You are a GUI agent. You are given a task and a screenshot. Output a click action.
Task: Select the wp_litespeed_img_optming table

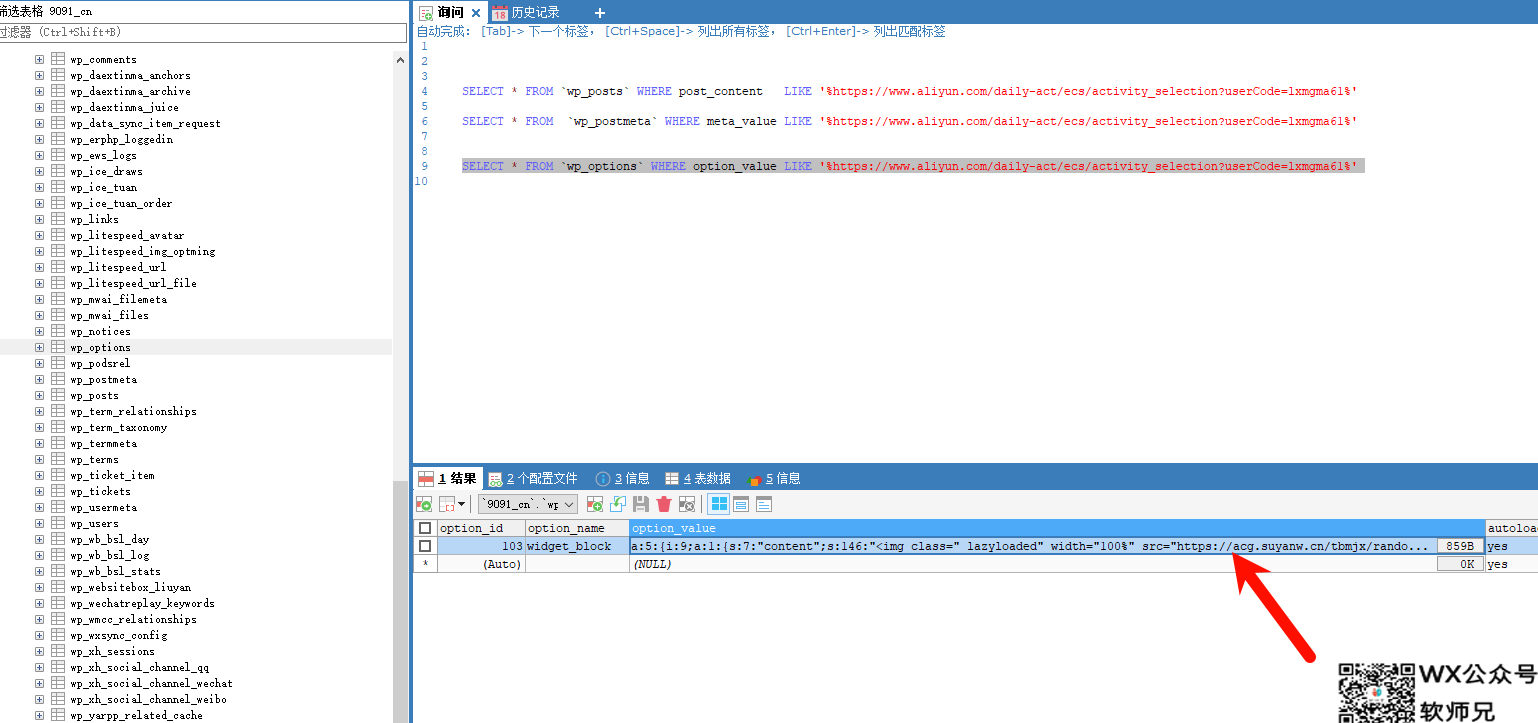coord(142,251)
